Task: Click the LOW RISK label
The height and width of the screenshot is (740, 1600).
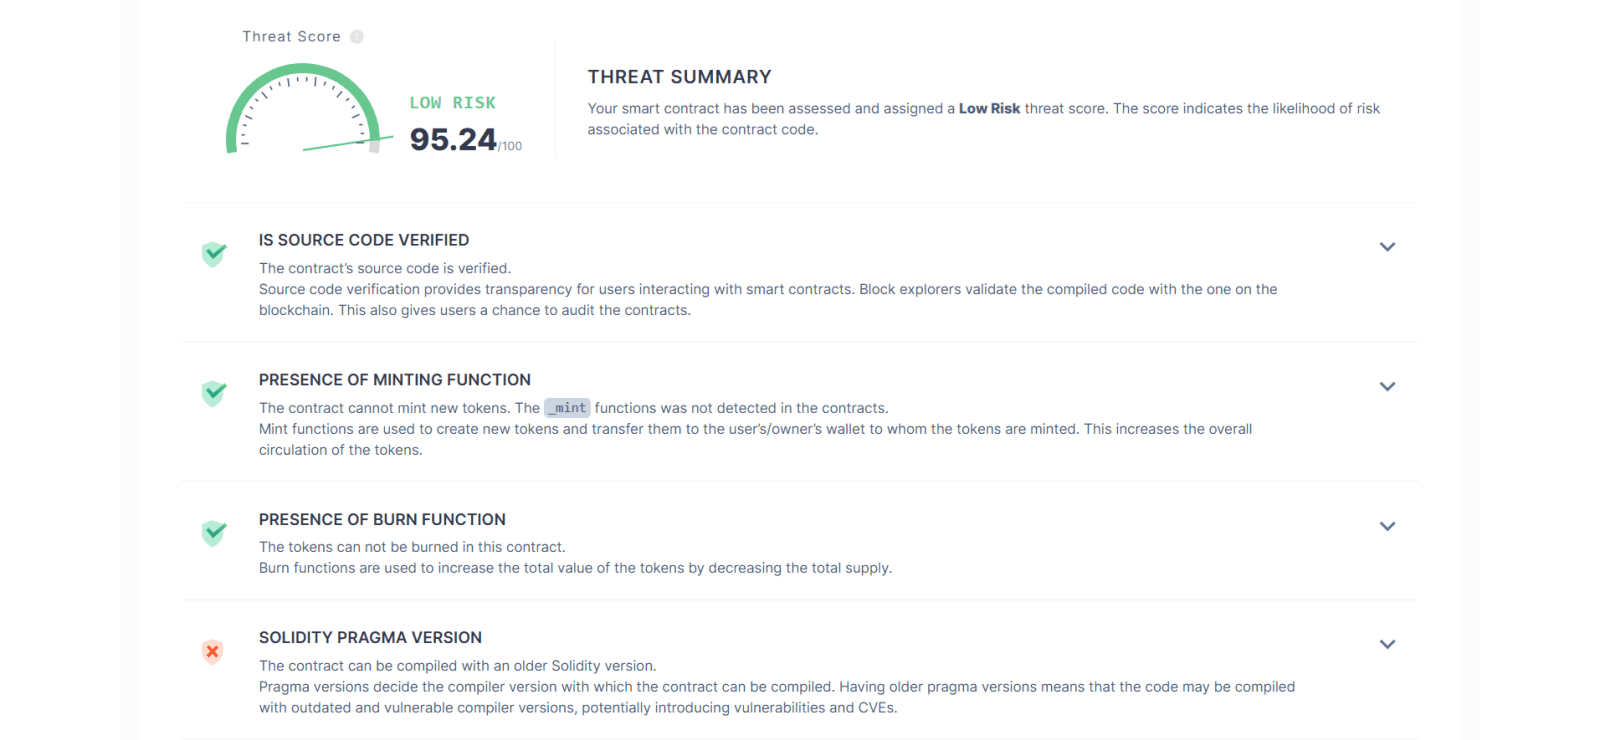Action: pyautogui.click(x=452, y=103)
